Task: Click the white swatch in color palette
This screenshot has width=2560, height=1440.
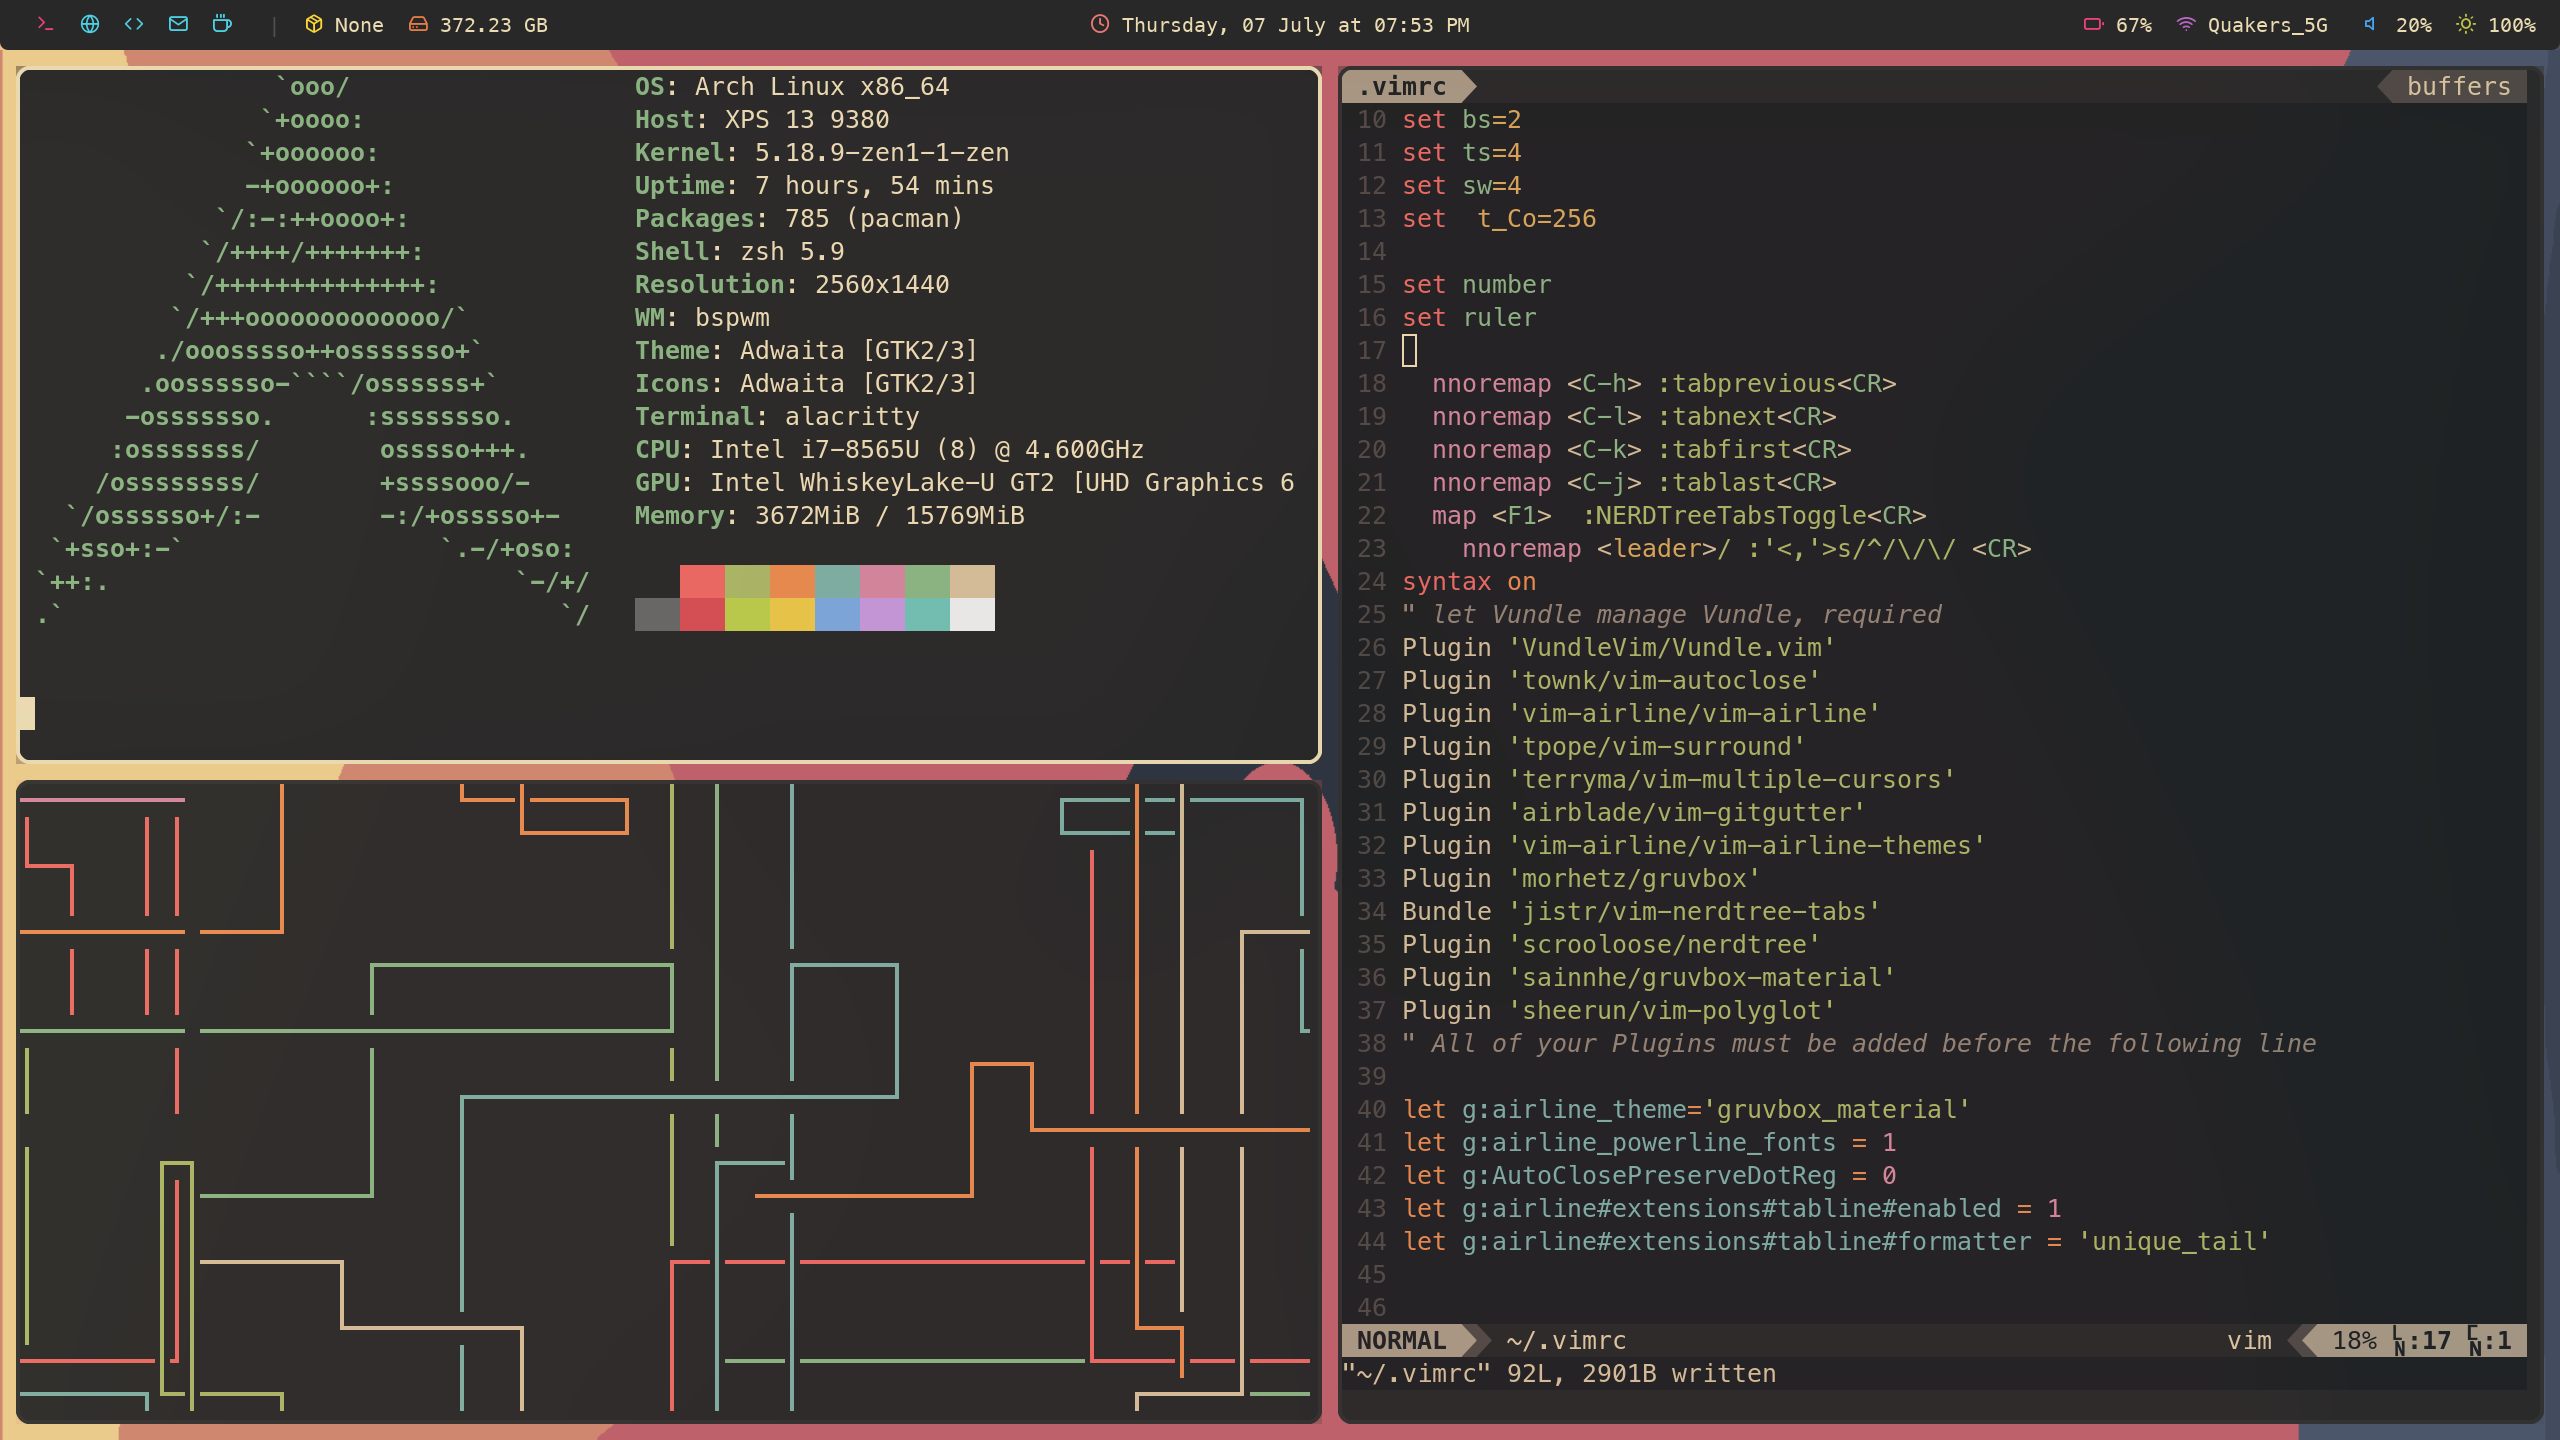Action: tap(972, 614)
